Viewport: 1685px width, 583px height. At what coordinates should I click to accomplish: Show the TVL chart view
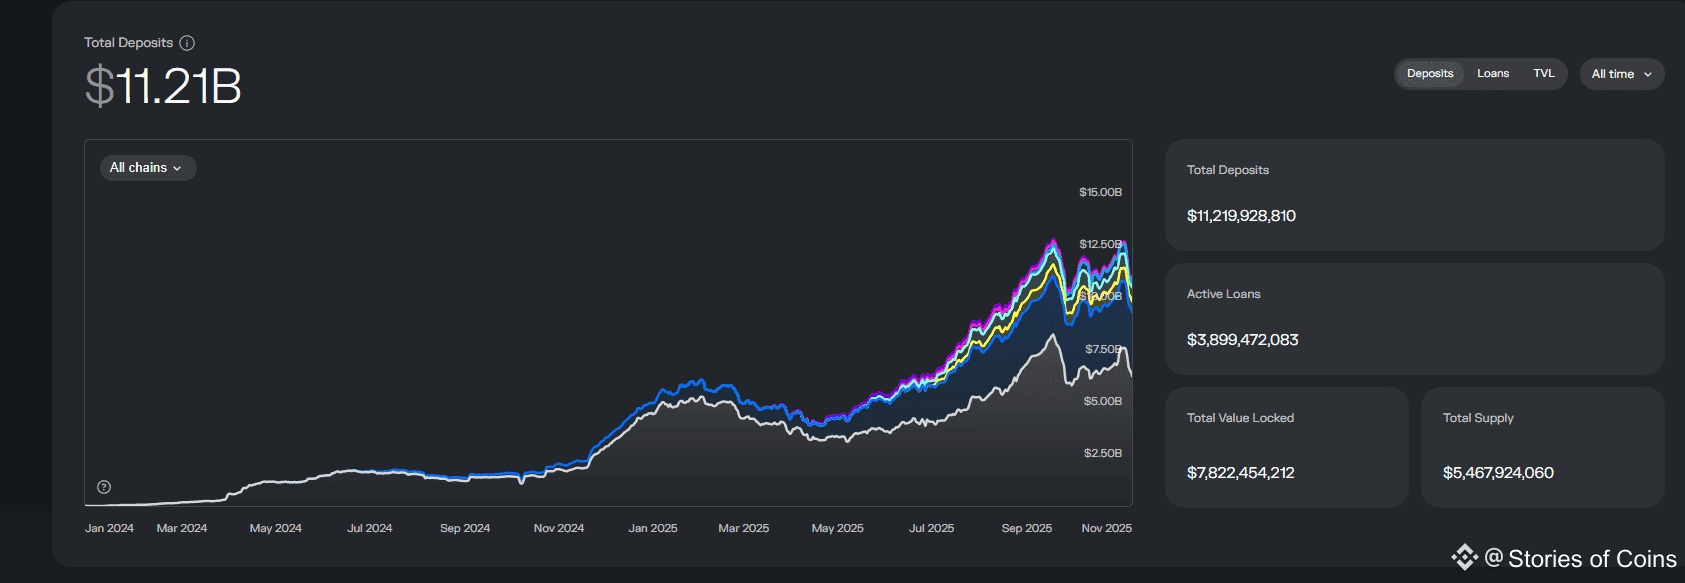click(1543, 74)
